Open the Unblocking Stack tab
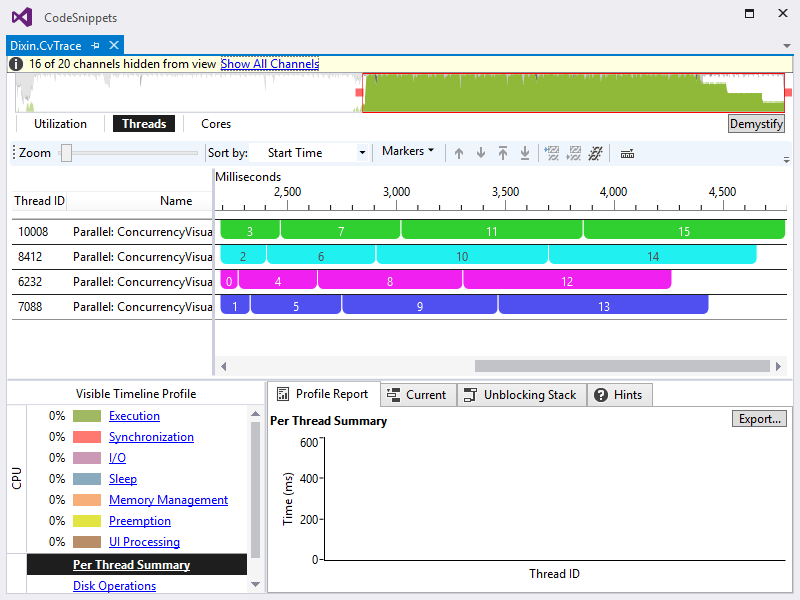The height and width of the screenshot is (600, 800). pos(521,395)
